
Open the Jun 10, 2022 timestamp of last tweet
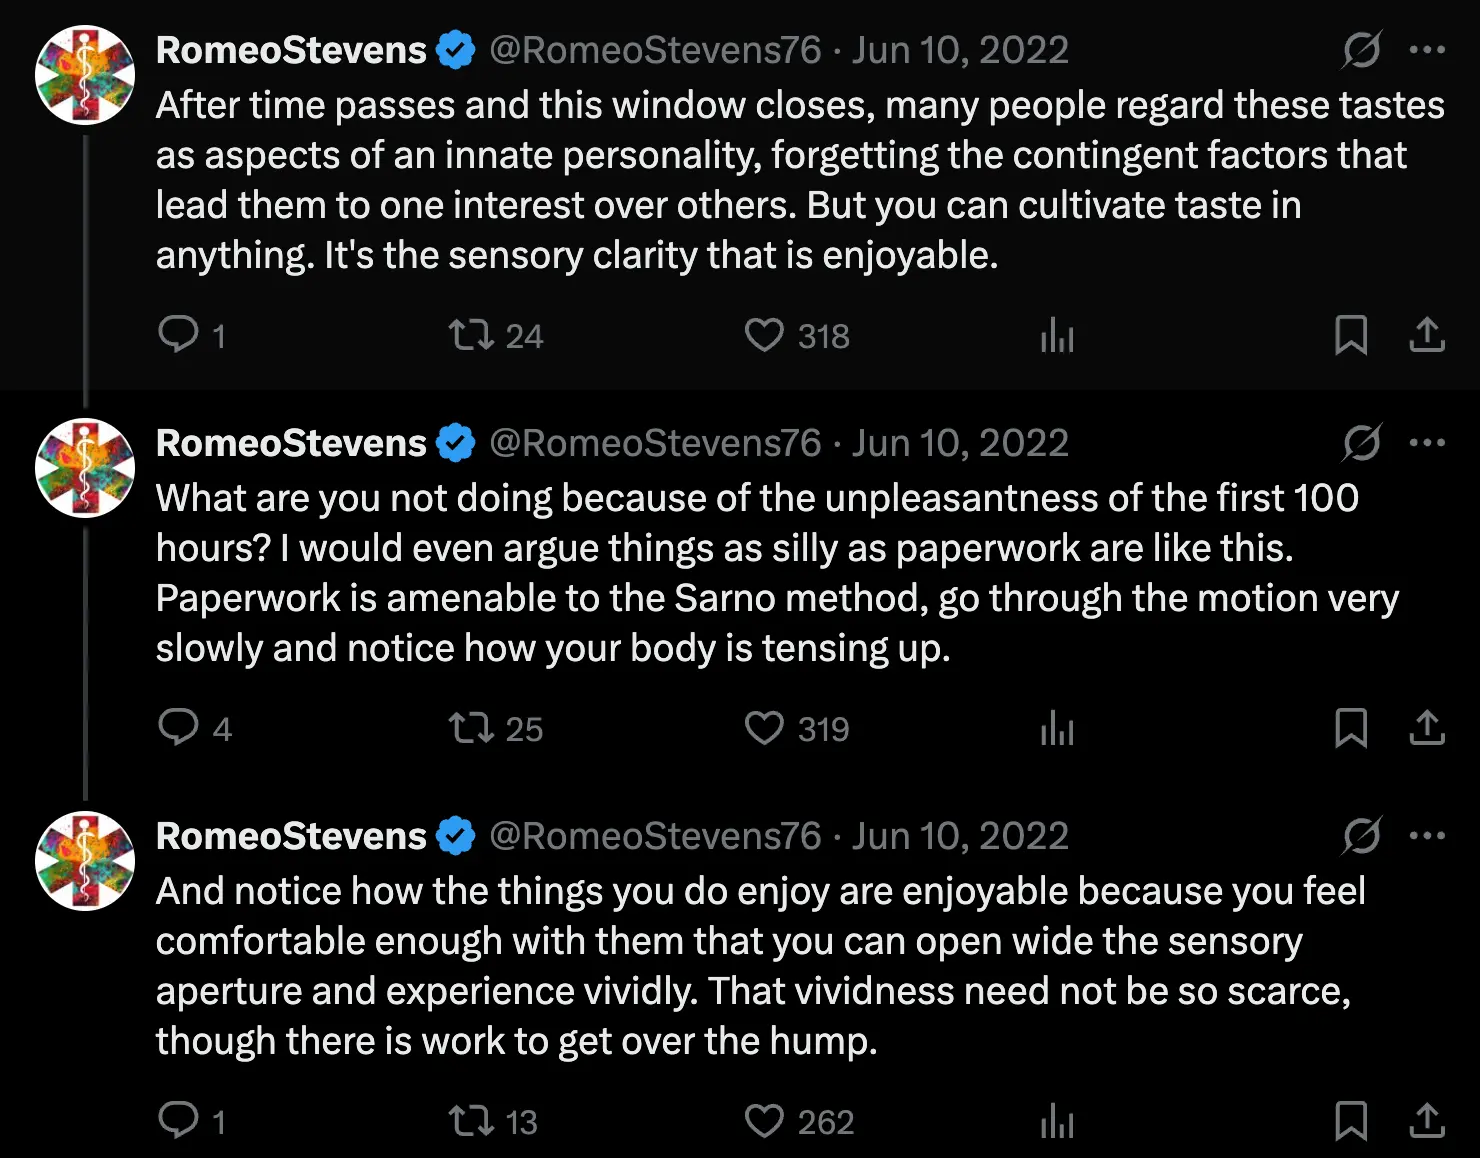(x=960, y=836)
